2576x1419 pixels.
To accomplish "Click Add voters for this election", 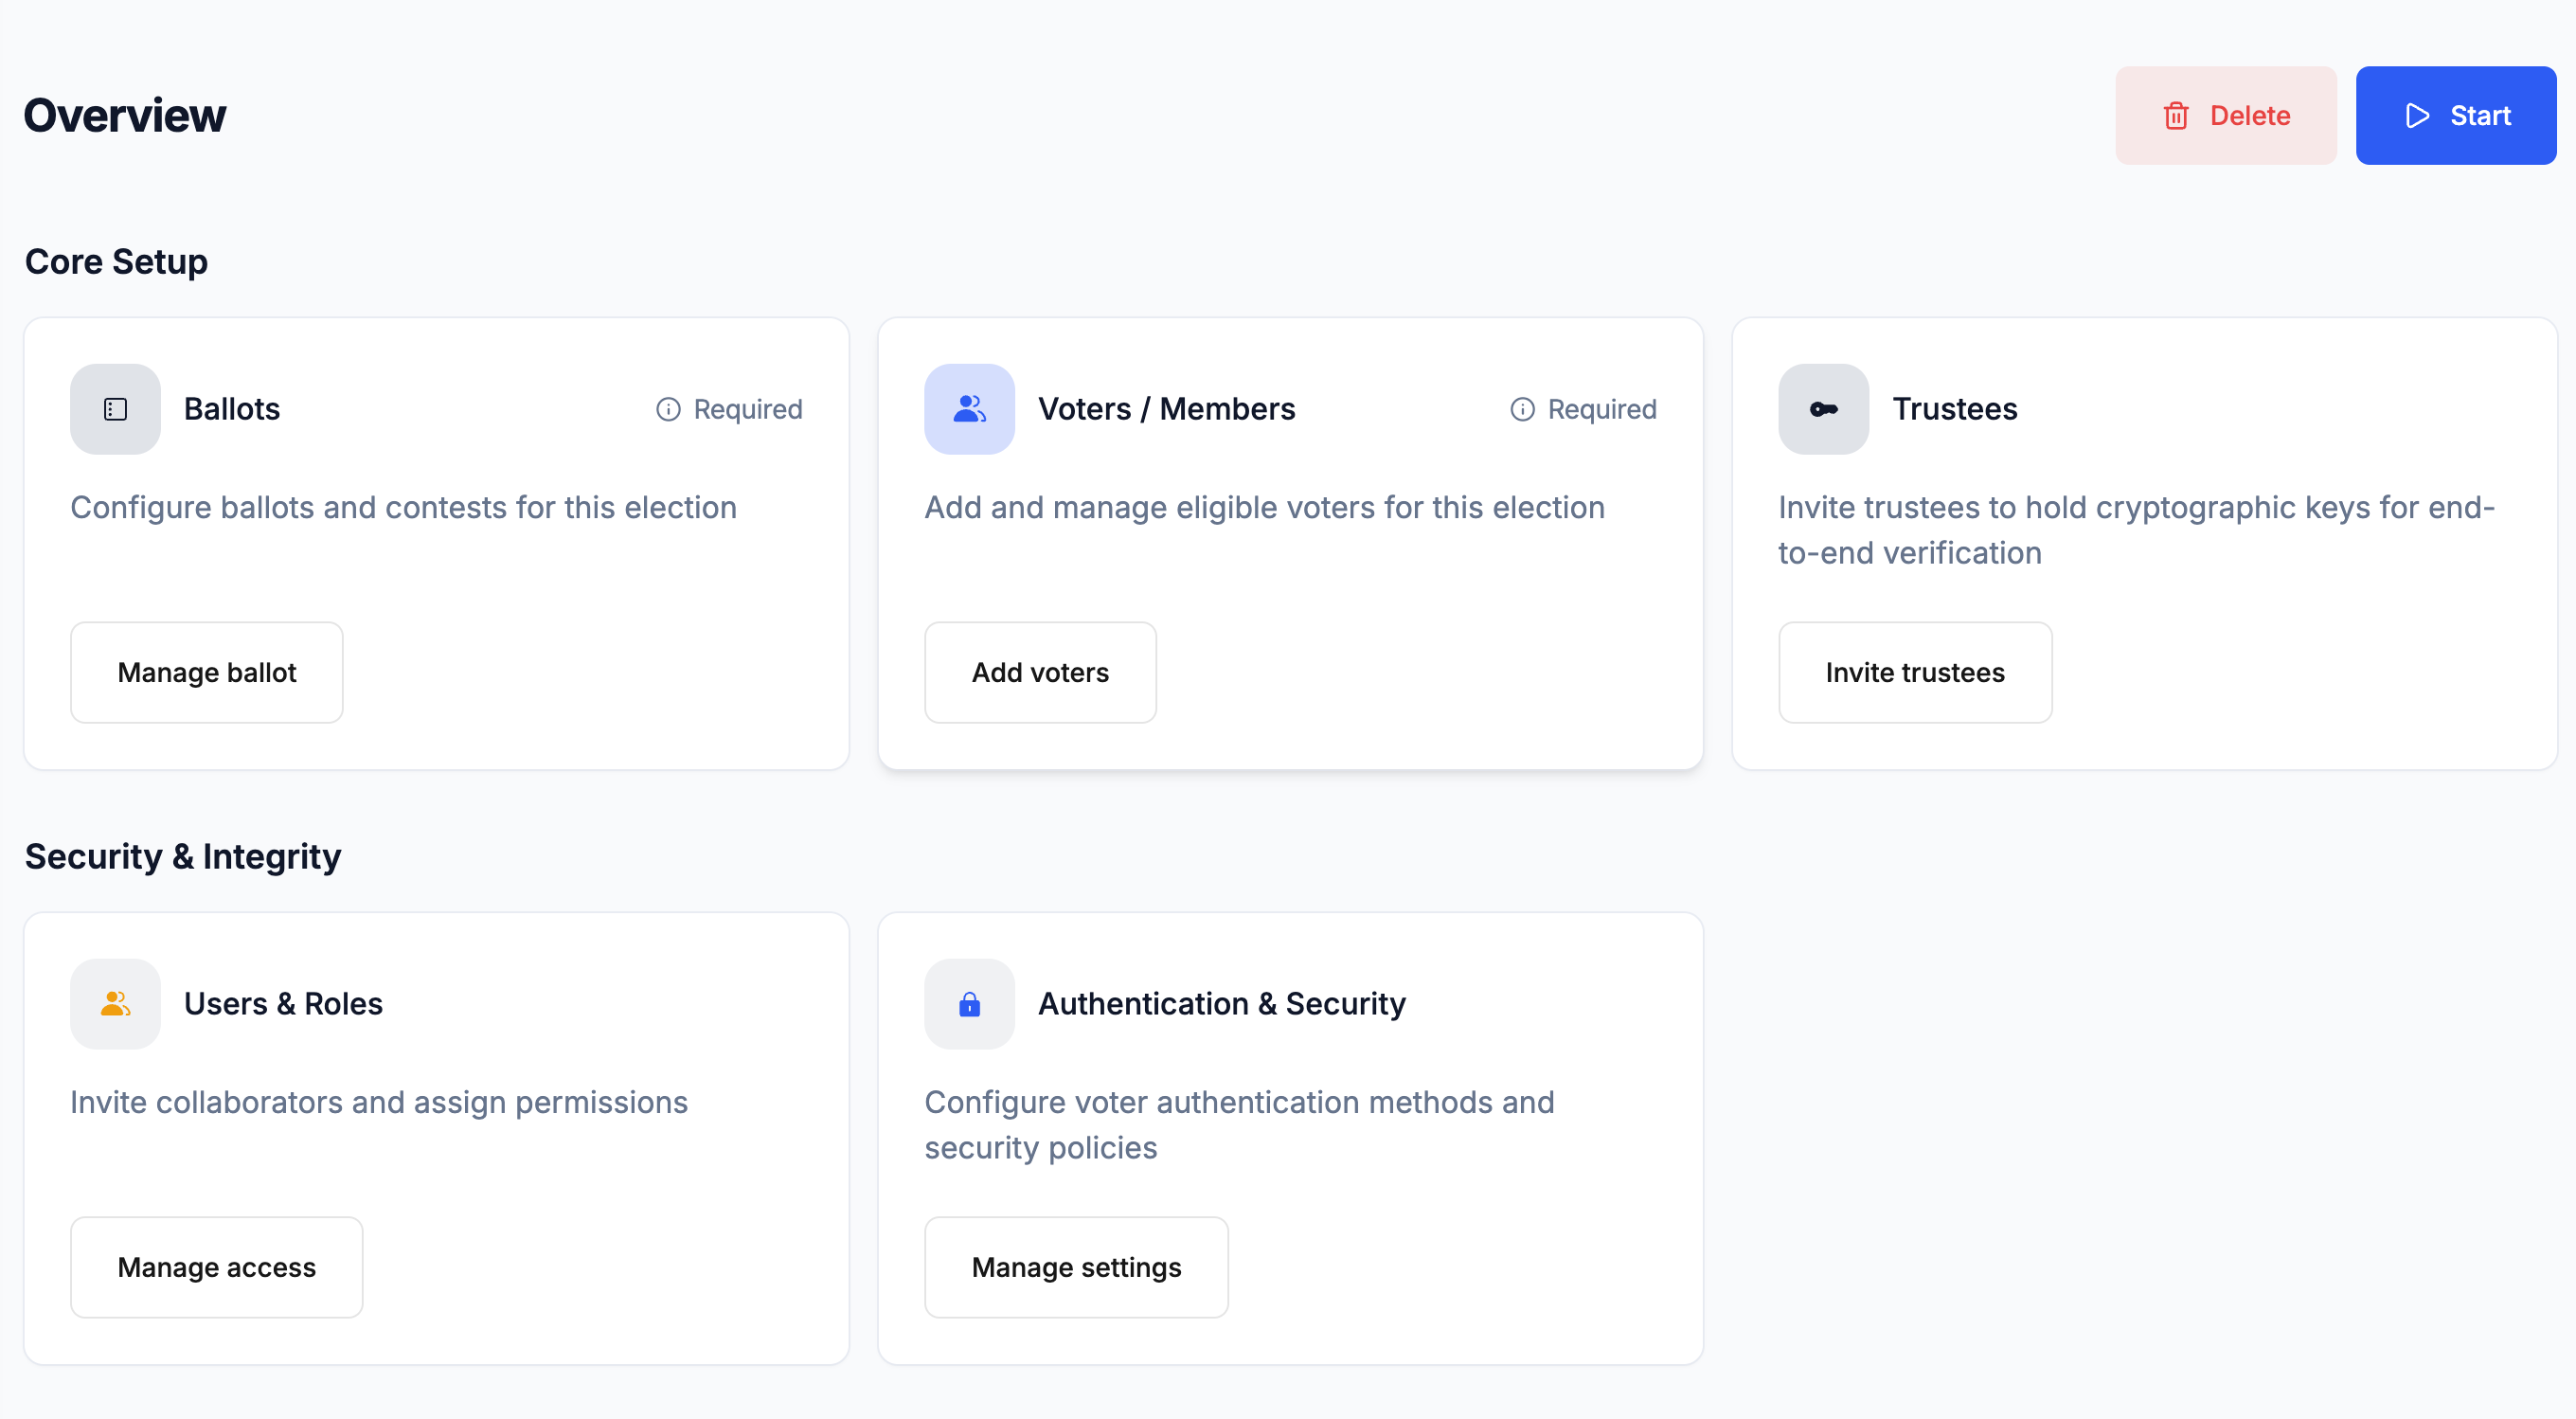I will [x=1040, y=672].
